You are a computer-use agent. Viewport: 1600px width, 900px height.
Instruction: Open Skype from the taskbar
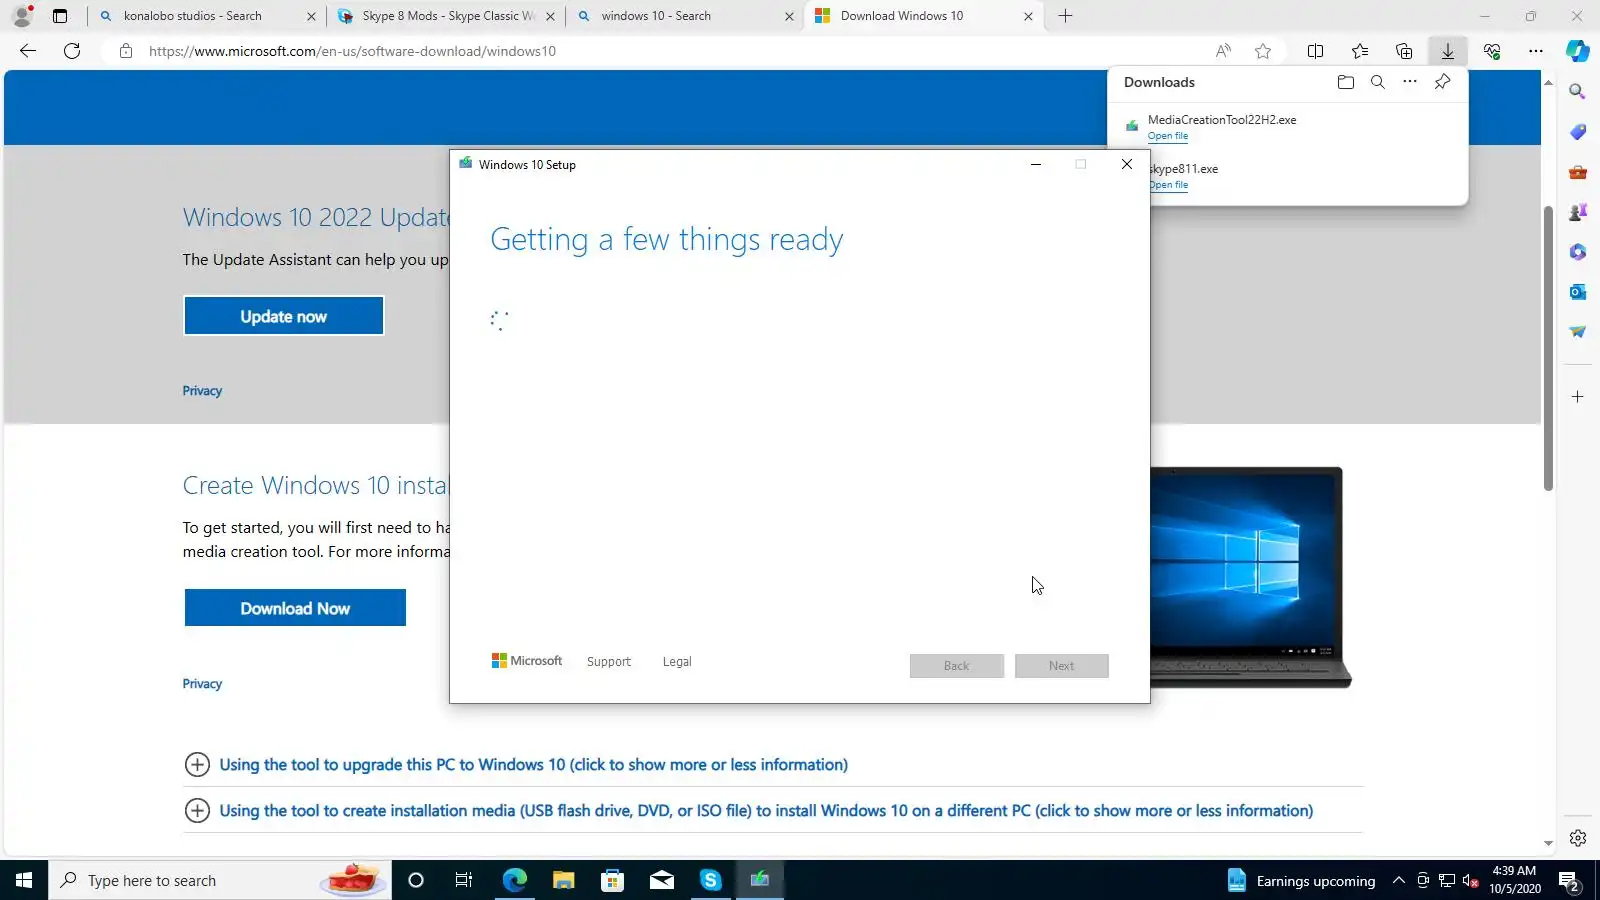click(x=711, y=881)
